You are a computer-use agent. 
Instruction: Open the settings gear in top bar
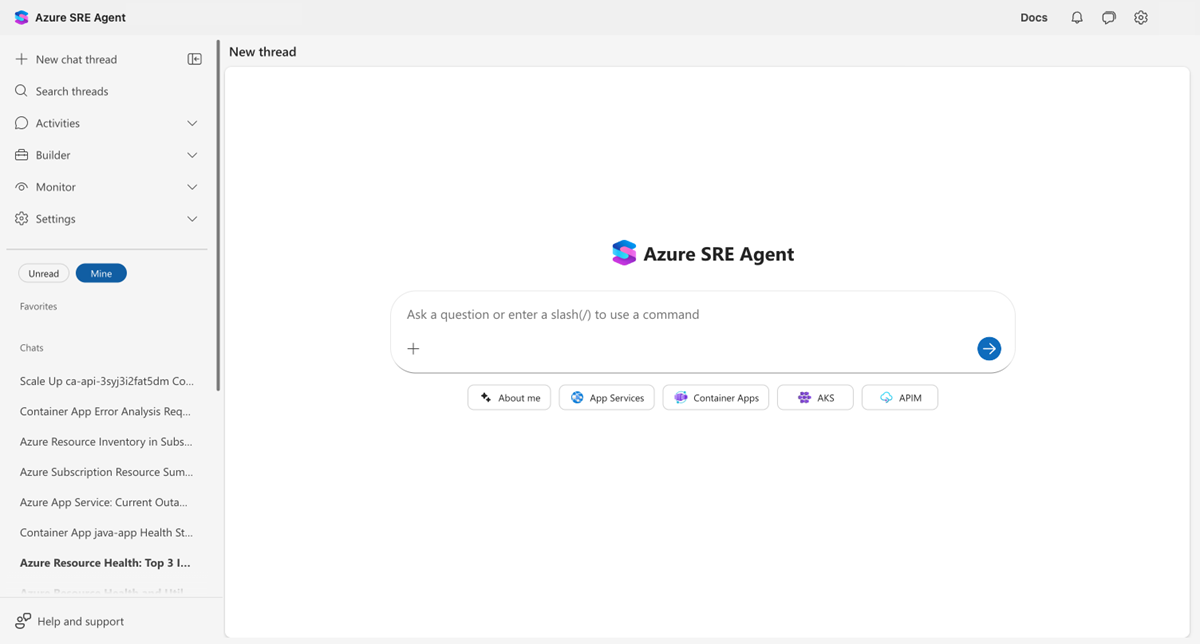click(x=1141, y=17)
